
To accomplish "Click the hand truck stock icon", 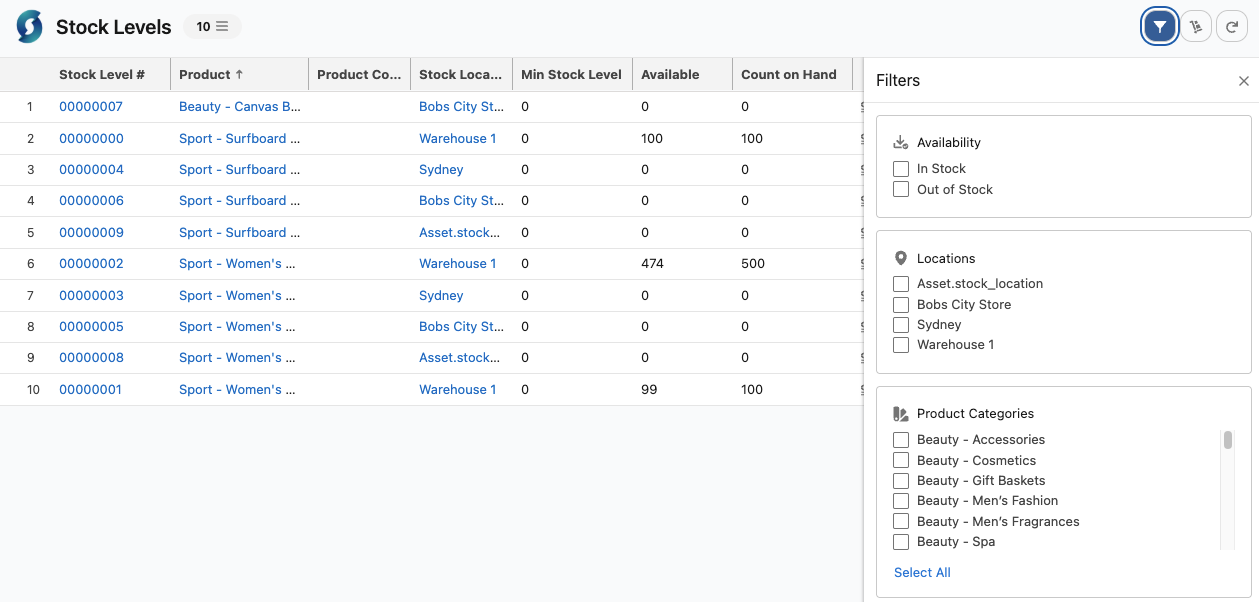I will click(1196, 27).
